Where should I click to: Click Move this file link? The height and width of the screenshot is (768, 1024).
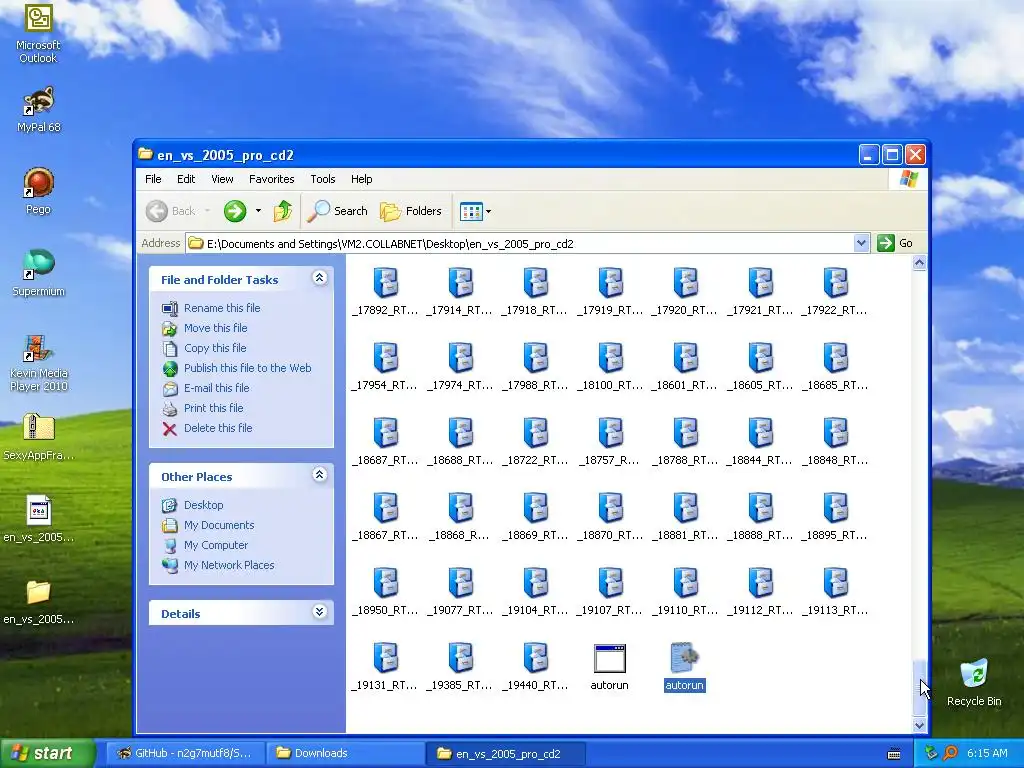(x=216, y=328)
